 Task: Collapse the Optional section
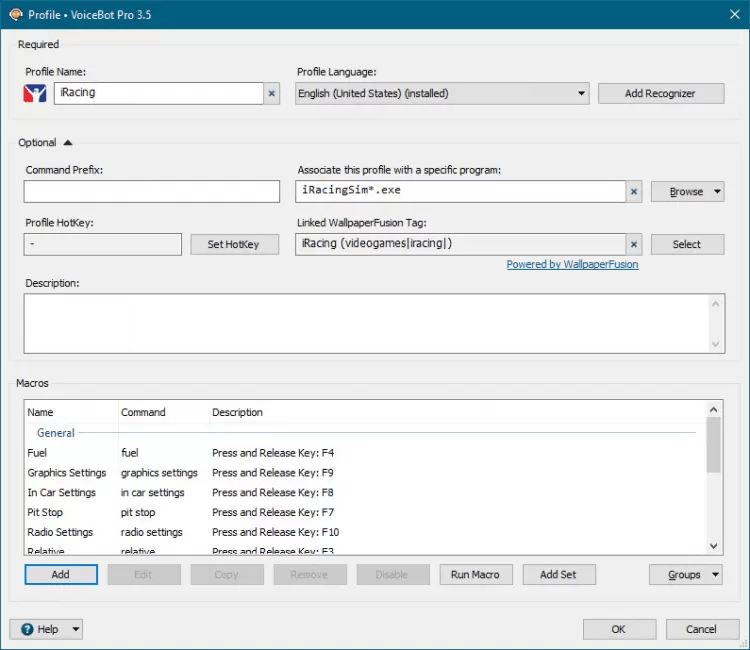(67, 143)
